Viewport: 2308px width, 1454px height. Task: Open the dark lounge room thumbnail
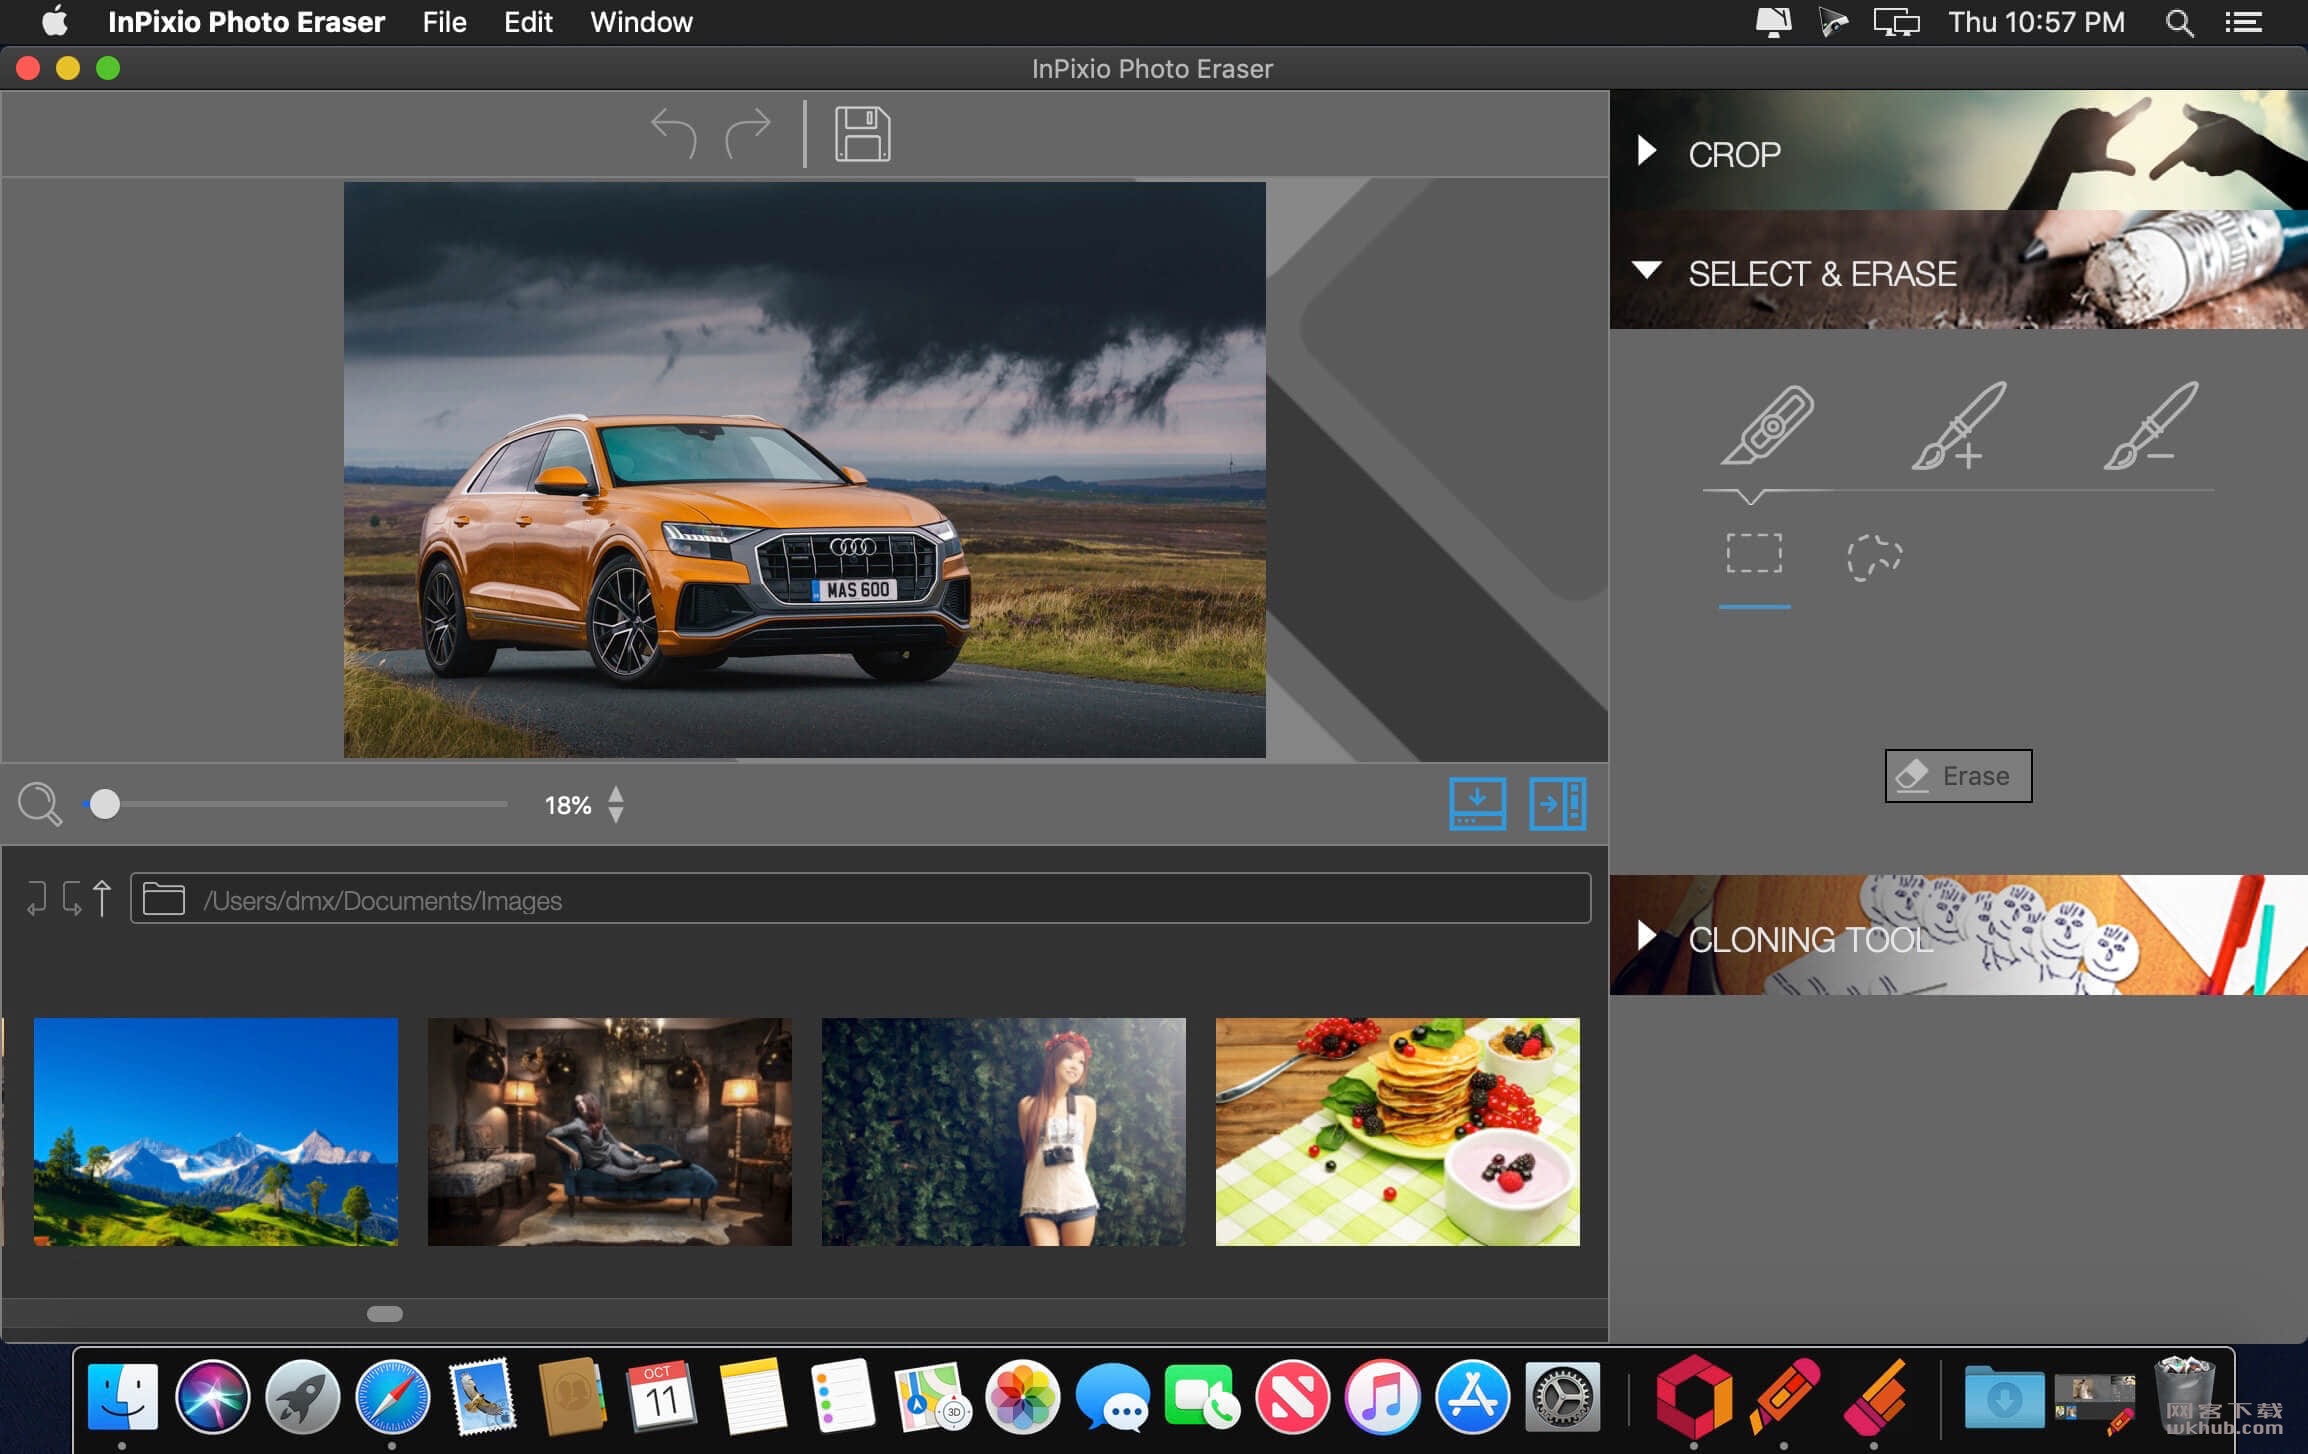point(610,1132)
